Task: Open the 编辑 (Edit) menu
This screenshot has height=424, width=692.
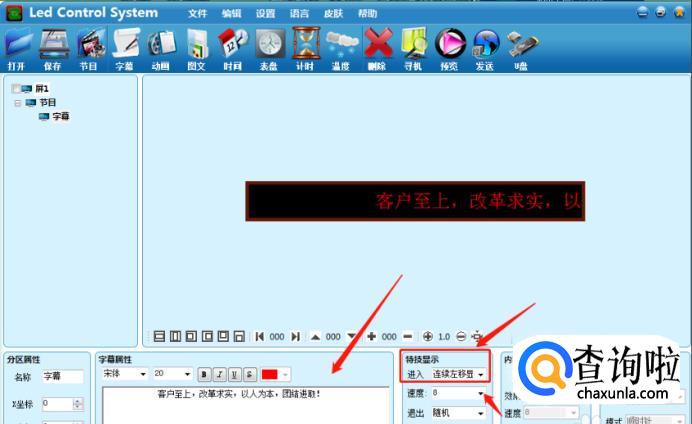Action: [231, 14]
